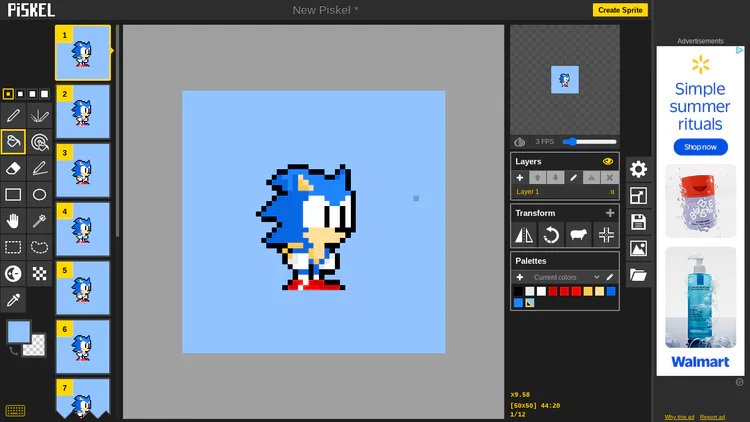The image size is (750, 422).
Task: Select the same-color paint tool
Action: (x=39, y=142)
